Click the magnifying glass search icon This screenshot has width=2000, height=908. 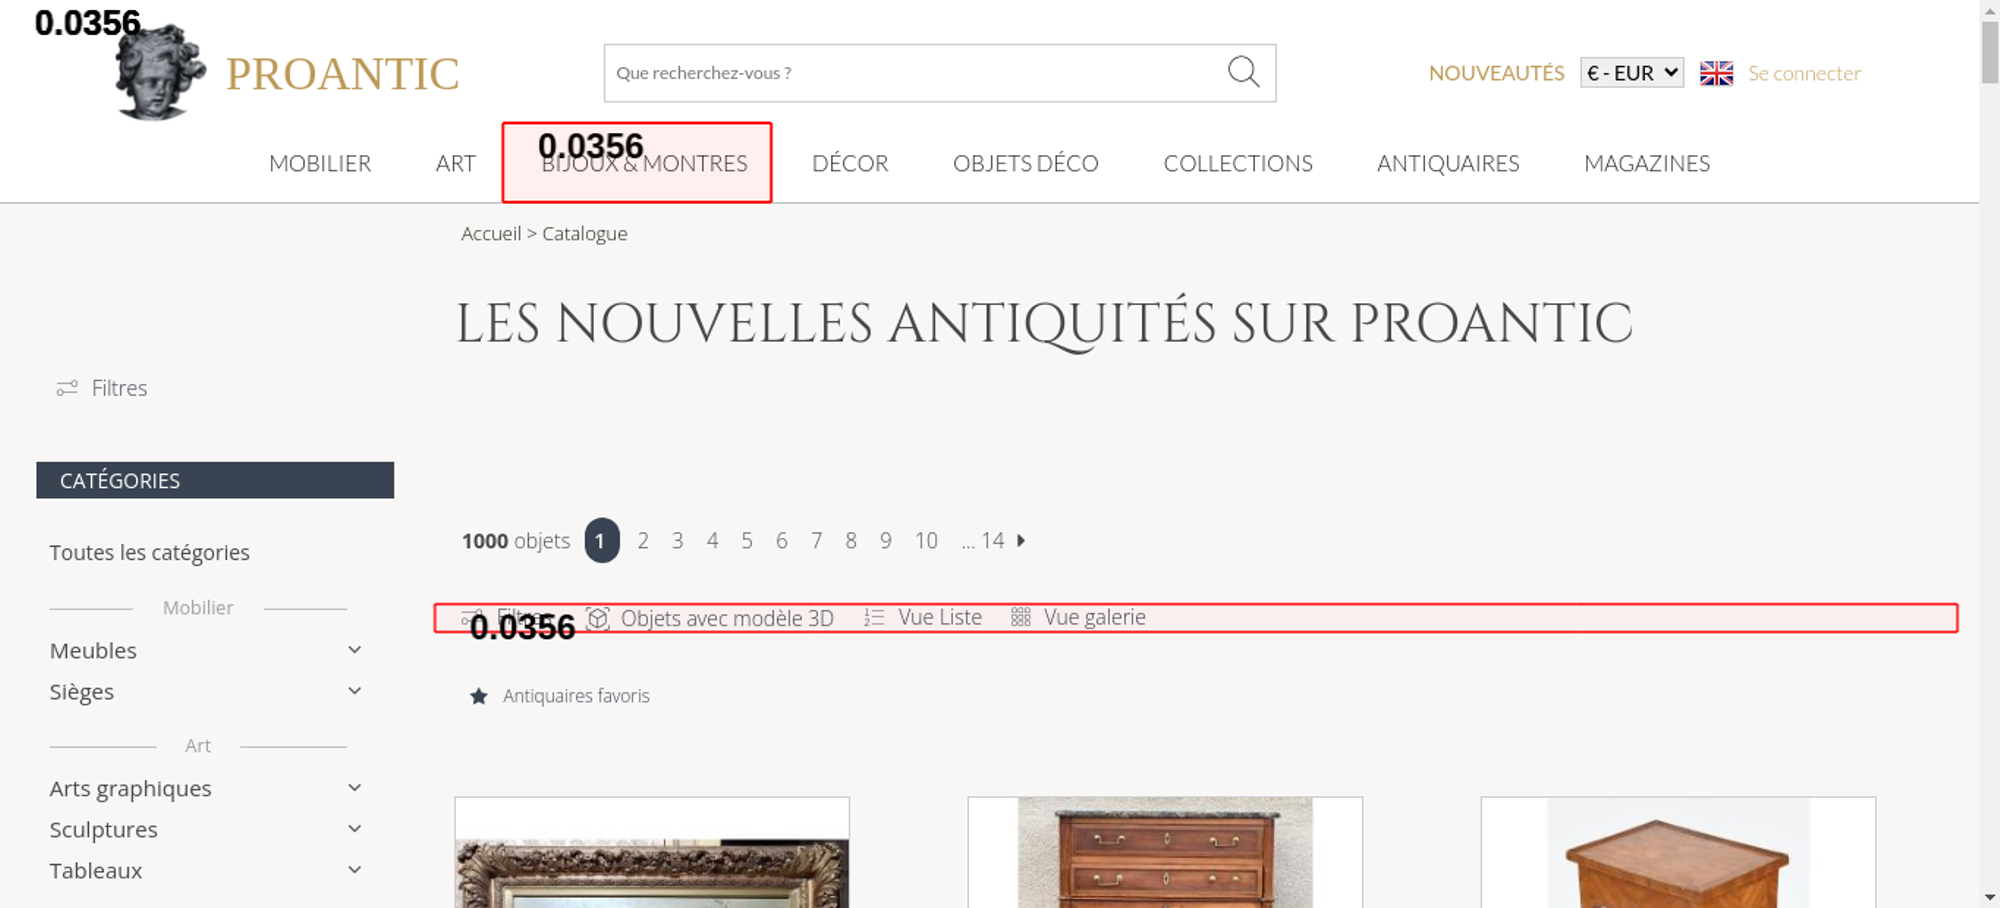tap(1243, 72)
